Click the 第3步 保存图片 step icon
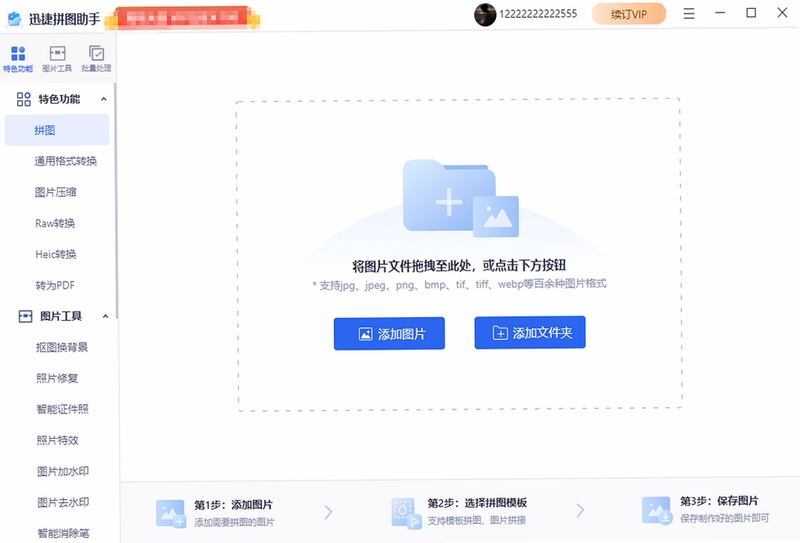800x543 pixels. pos(657,510)
